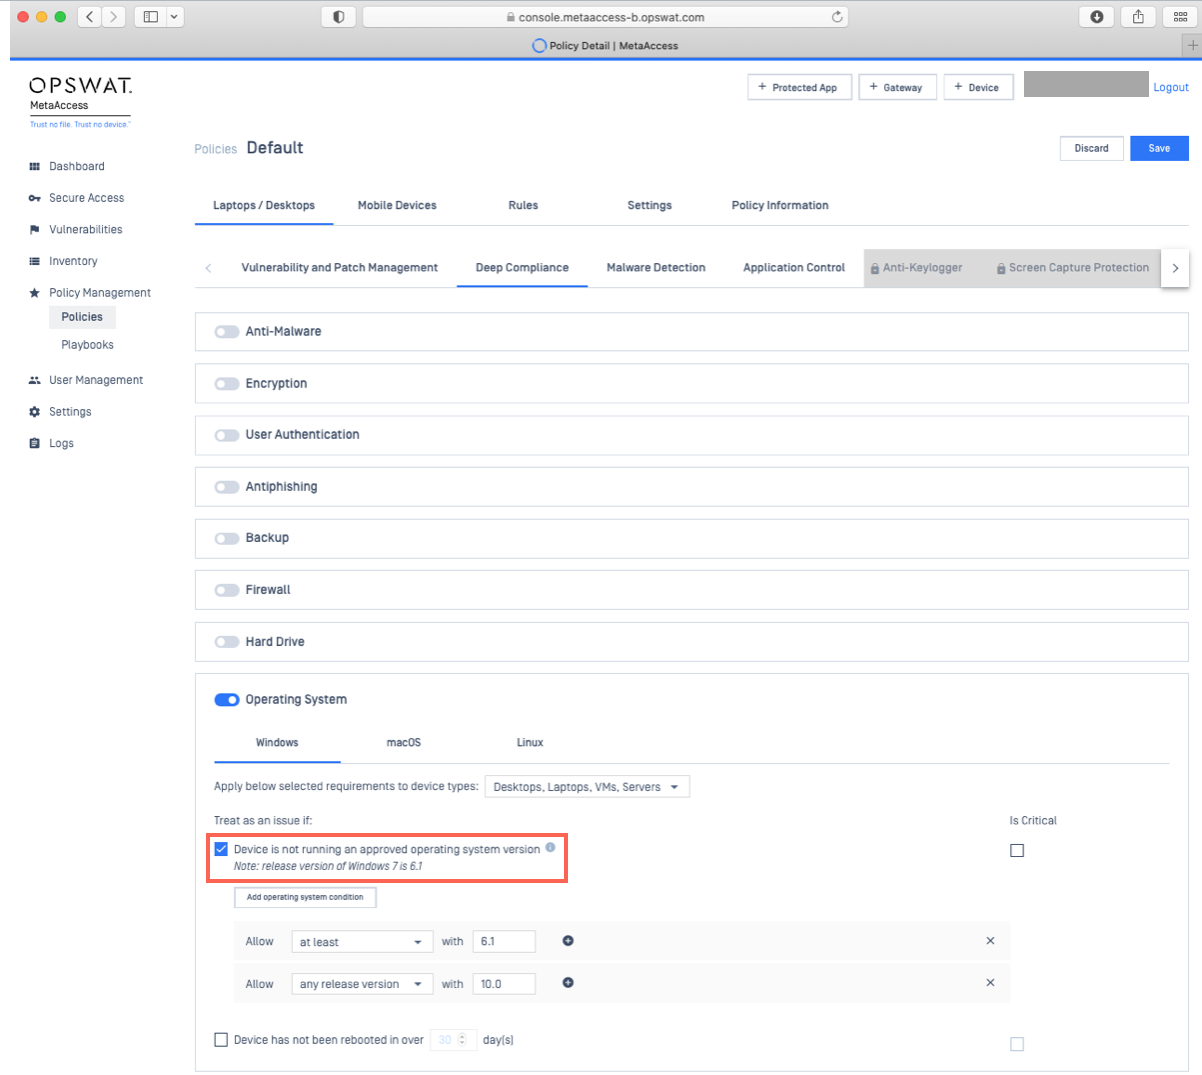Click the Settings gear icon in sidebar
This screenshot has width=1202, height=1075.
point(34,412)
